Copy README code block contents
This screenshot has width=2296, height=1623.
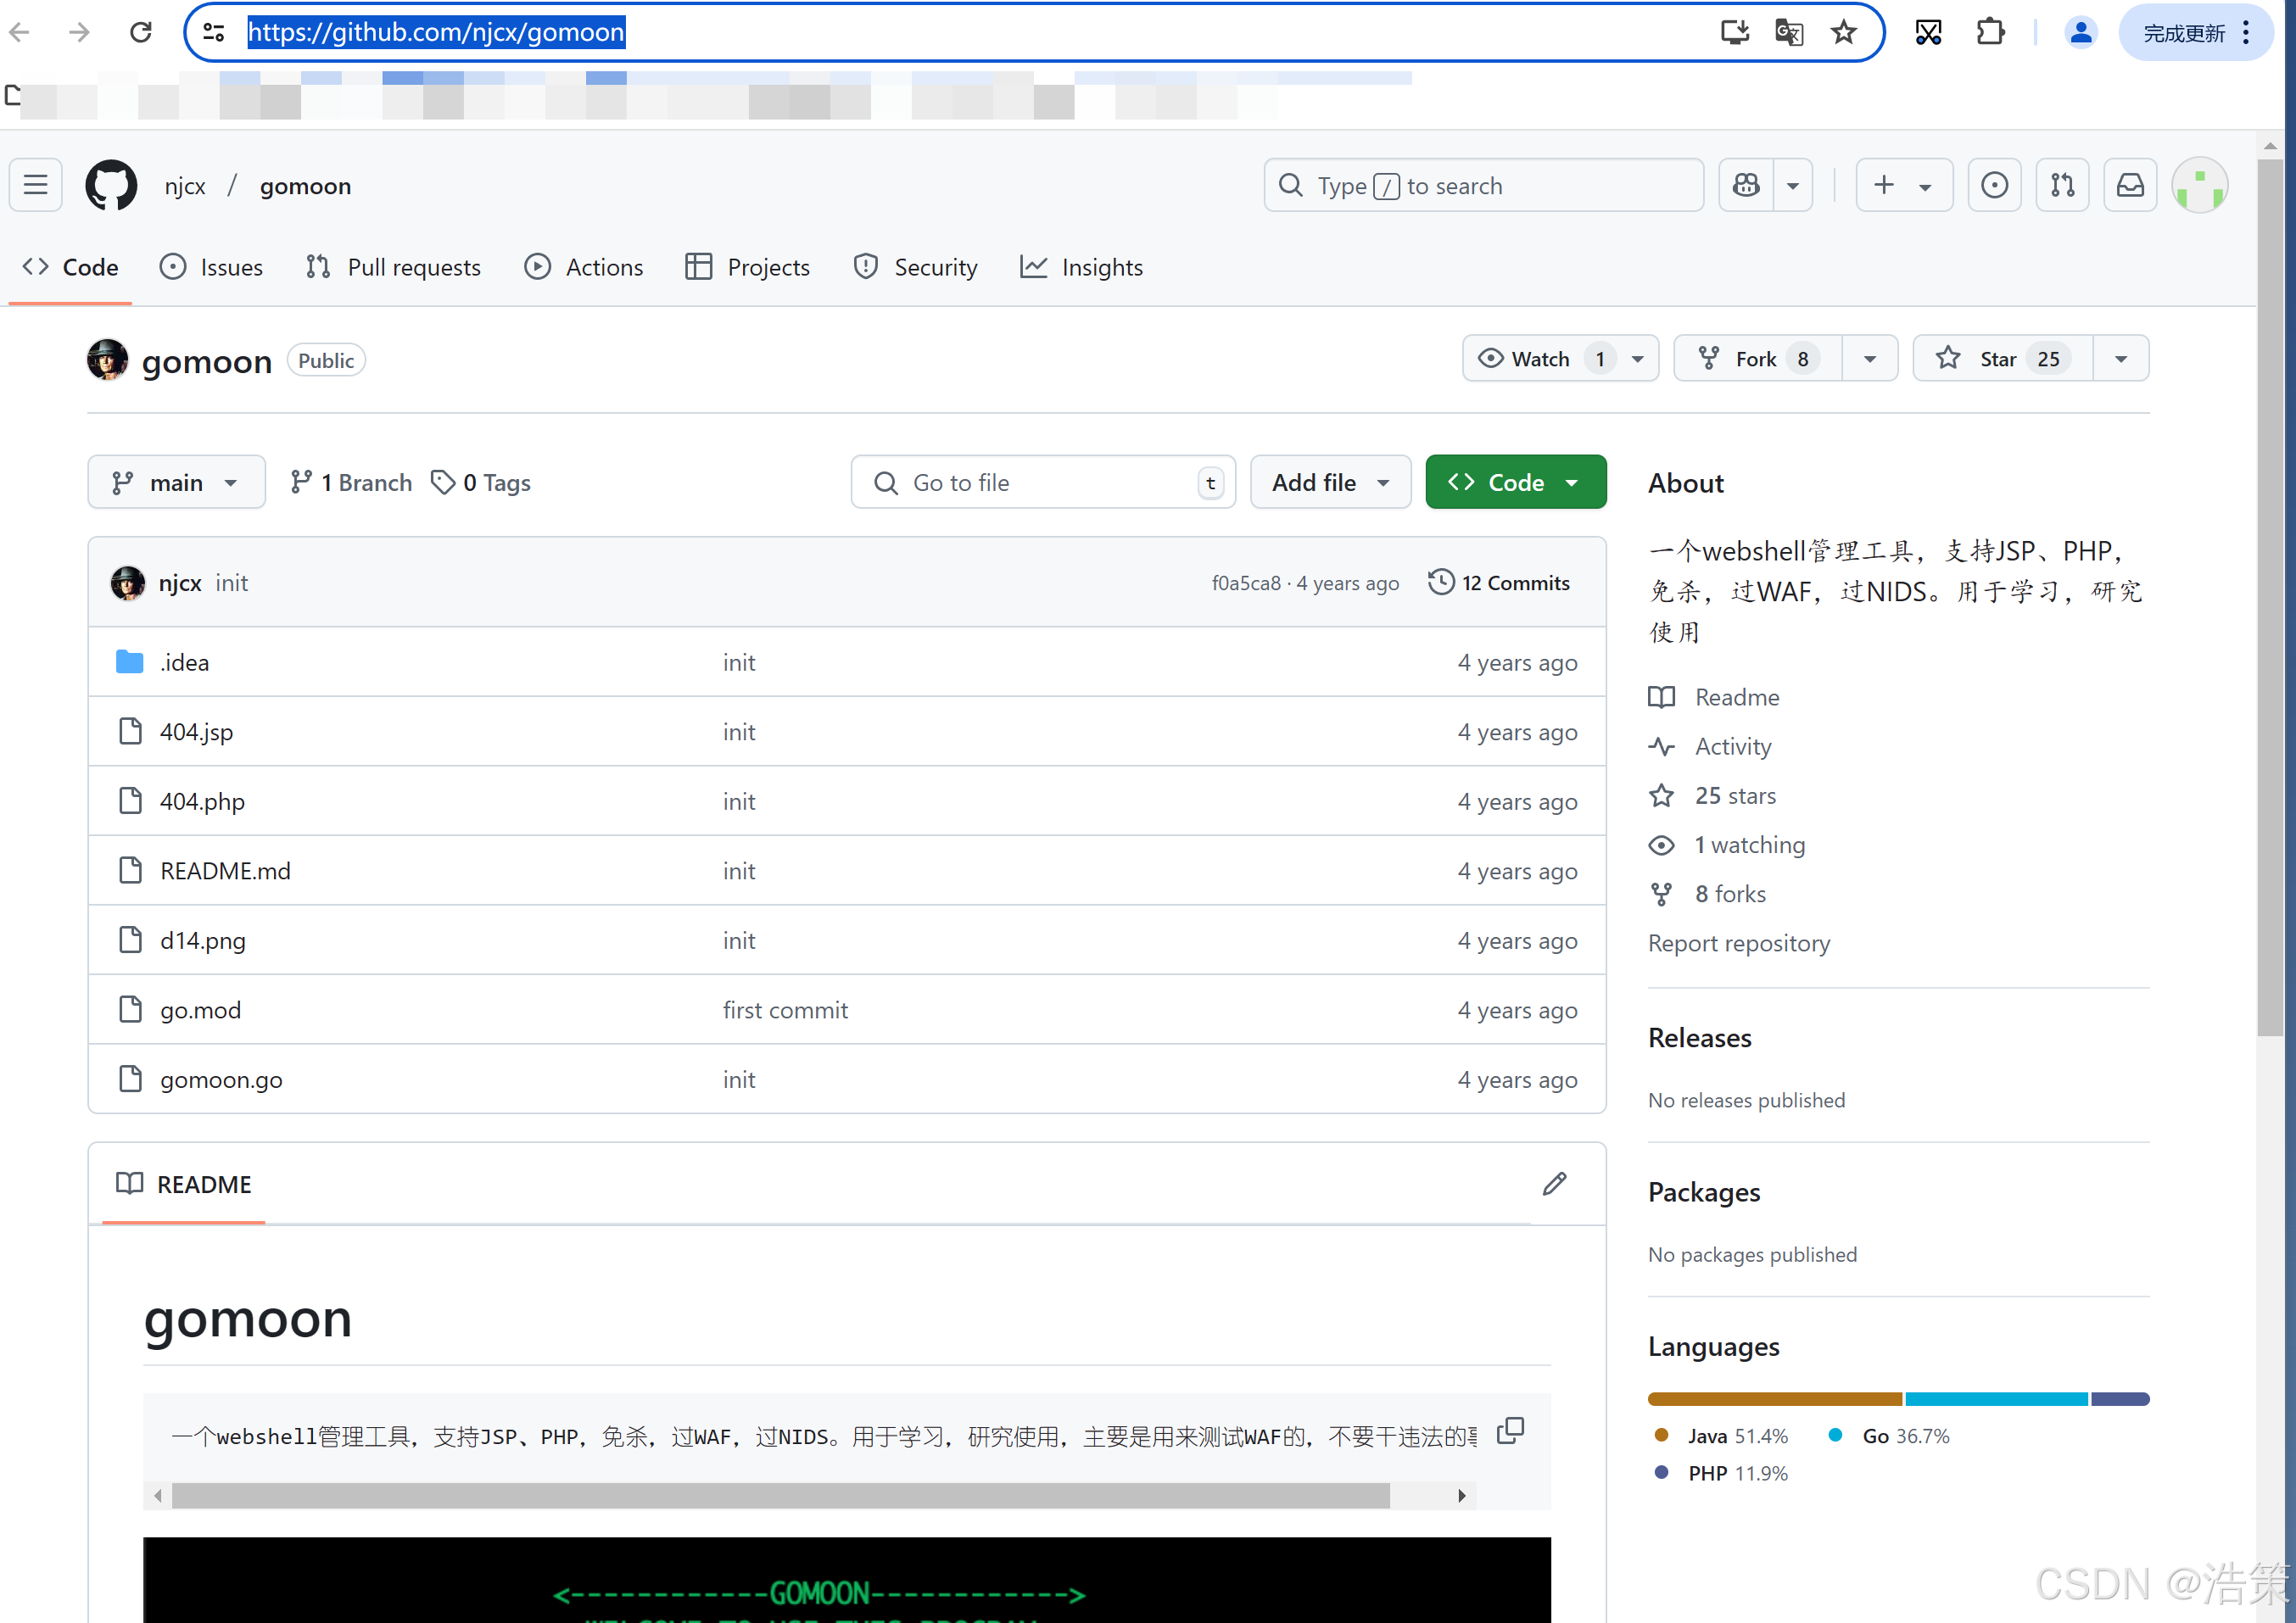1510,1431
